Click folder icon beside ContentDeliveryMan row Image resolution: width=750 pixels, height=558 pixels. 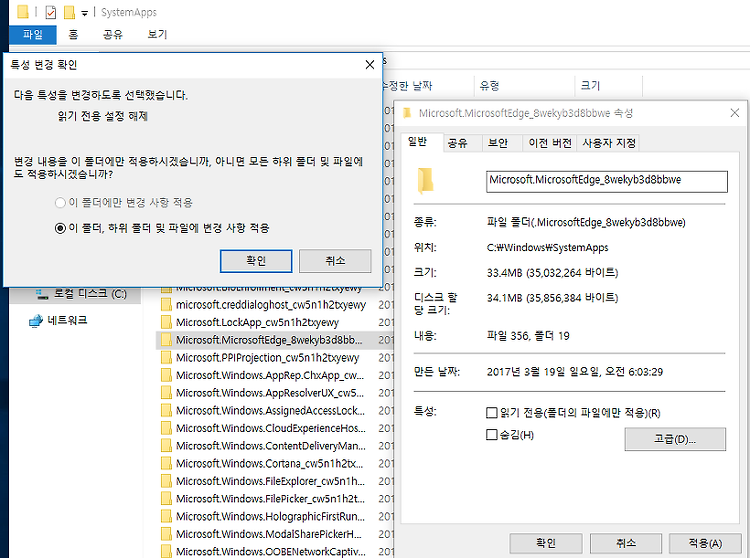pyautogui.click(x=166, y=446)
